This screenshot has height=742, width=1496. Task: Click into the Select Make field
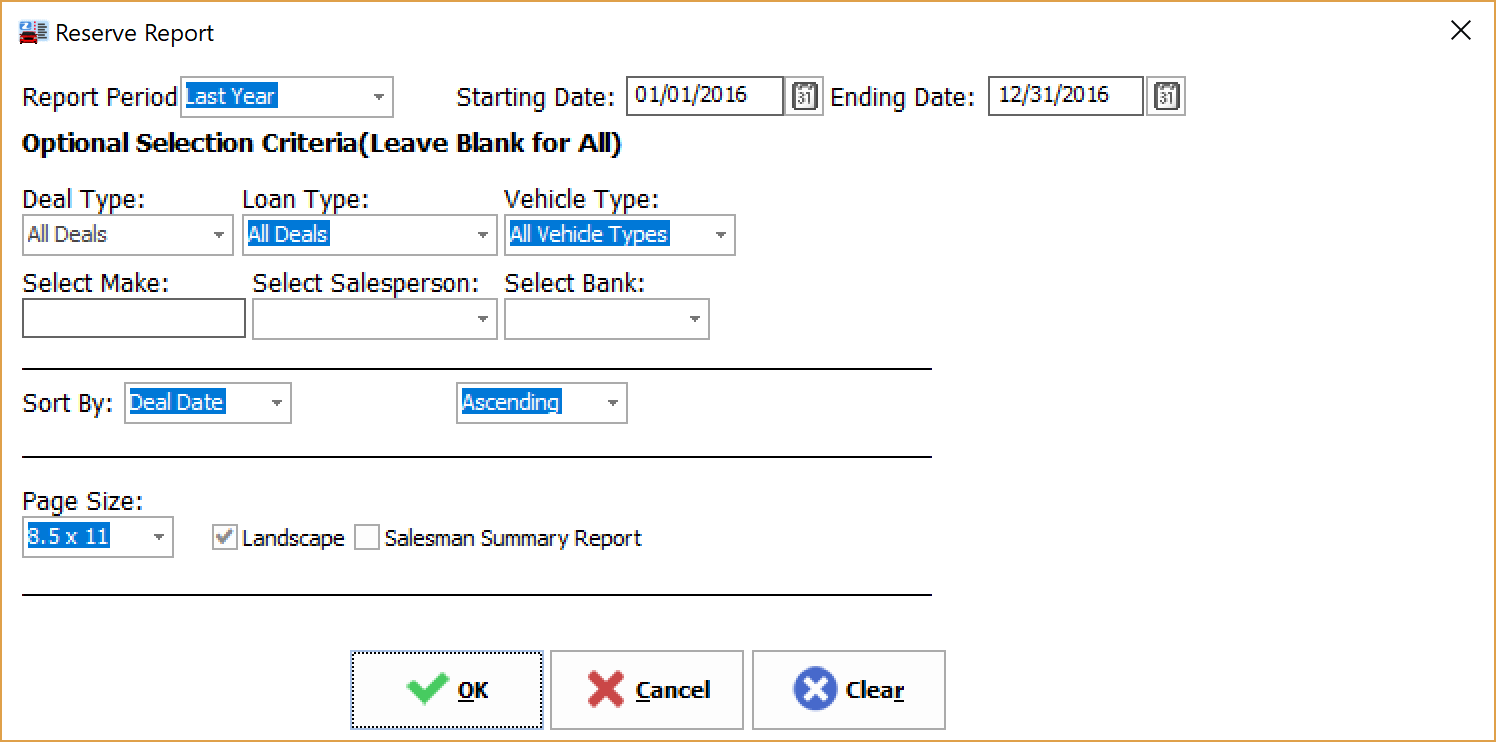click(x=133, y=320)
